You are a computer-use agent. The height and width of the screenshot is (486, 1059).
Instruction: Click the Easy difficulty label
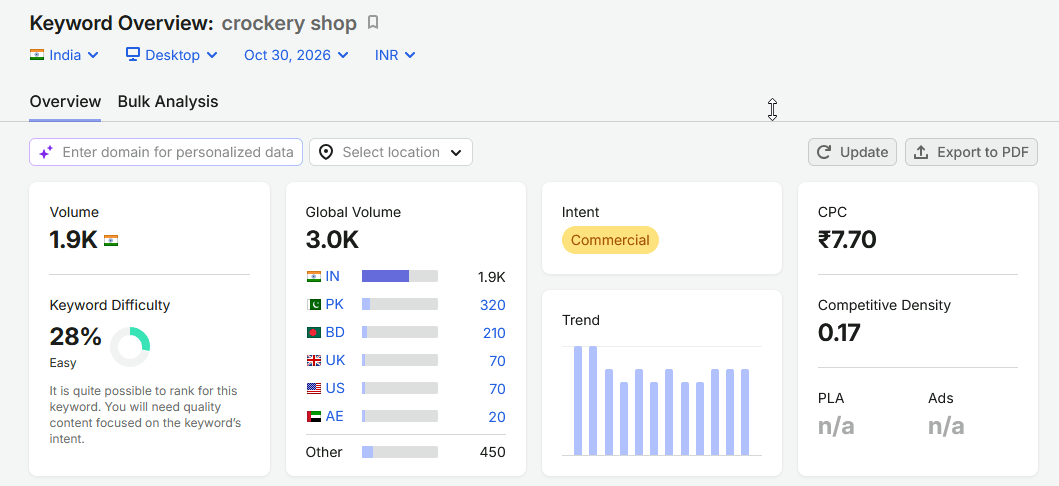[63, 363]
